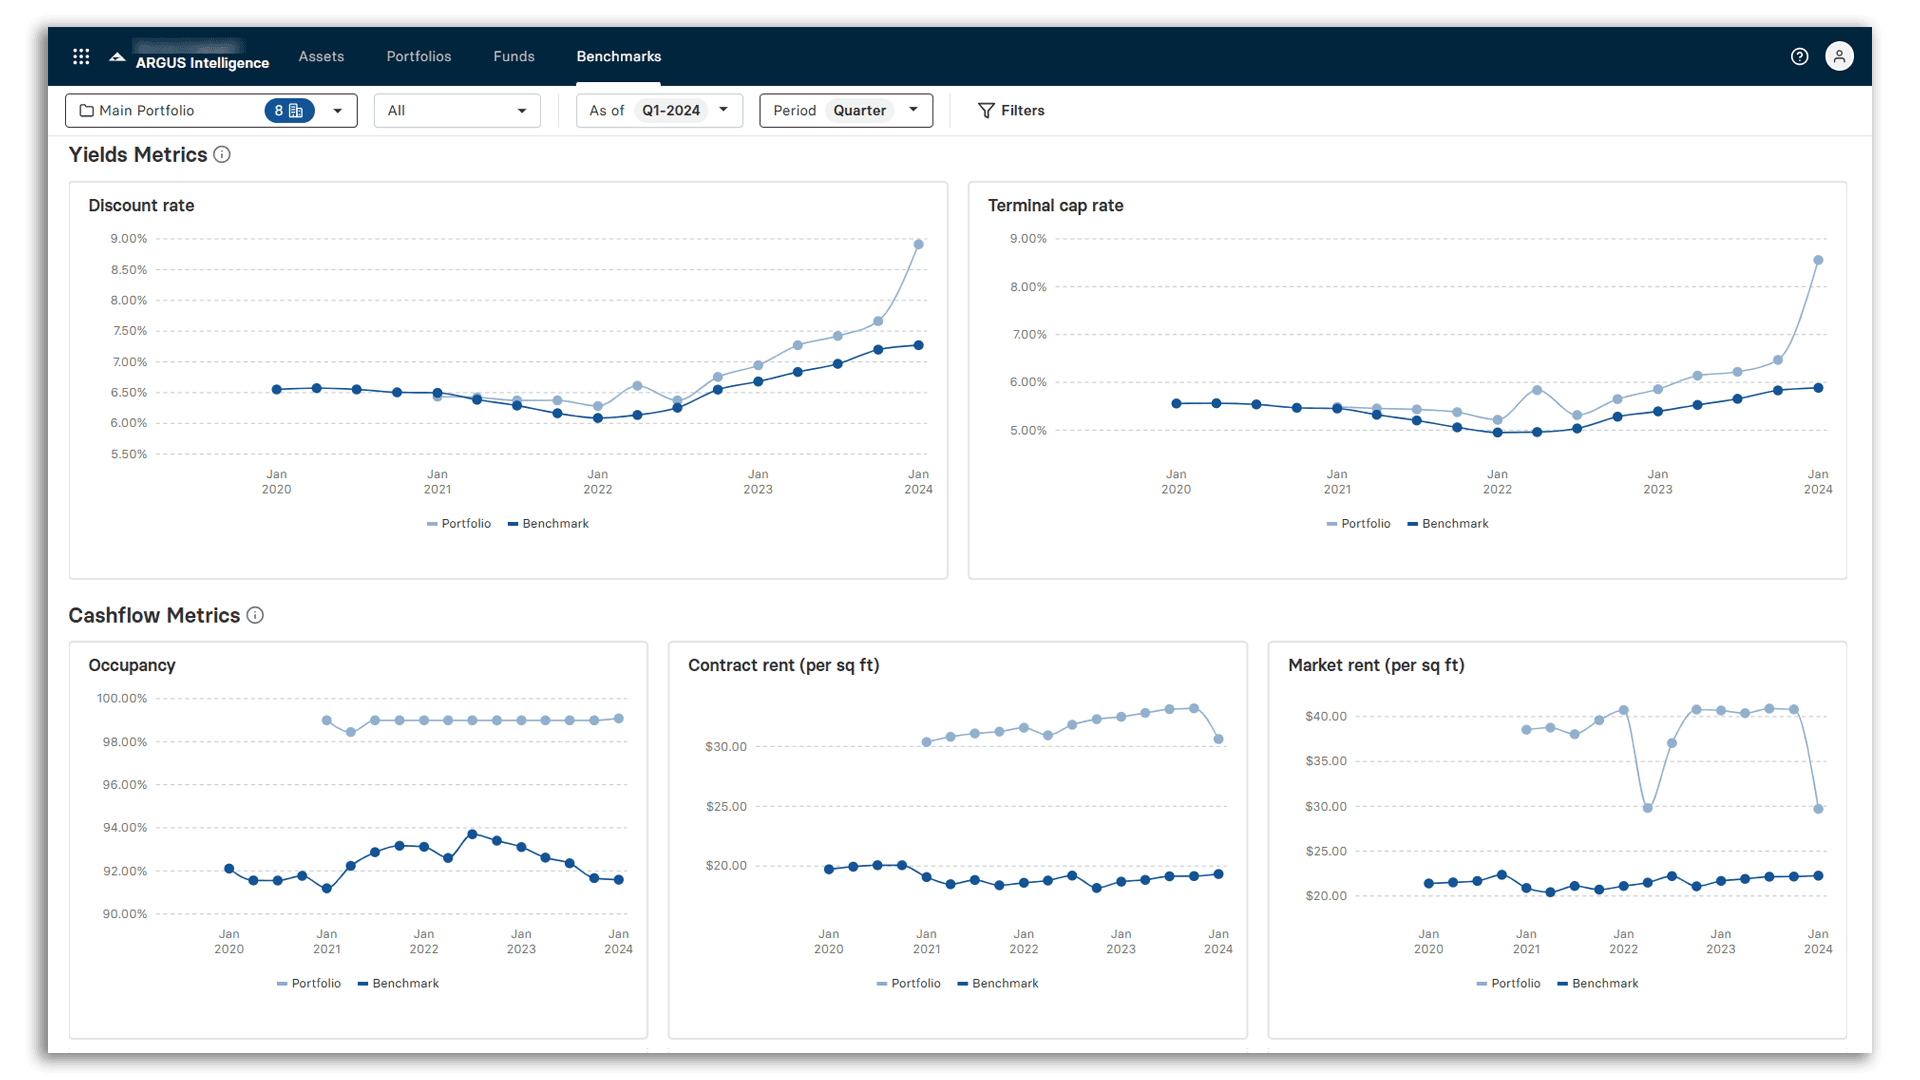
Task: Switch to the Portfolios tab
Action: click(419, 56)
